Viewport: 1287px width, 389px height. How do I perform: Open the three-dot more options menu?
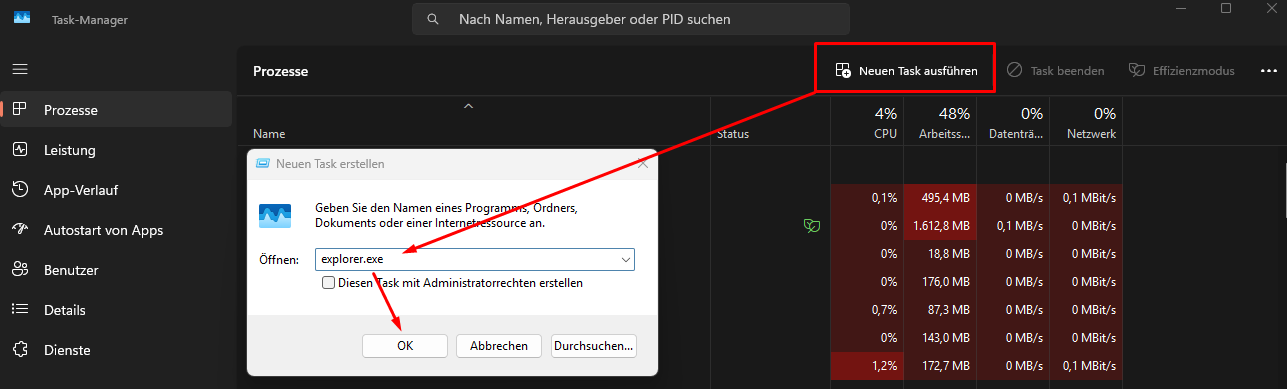(x=1269, y=71)
